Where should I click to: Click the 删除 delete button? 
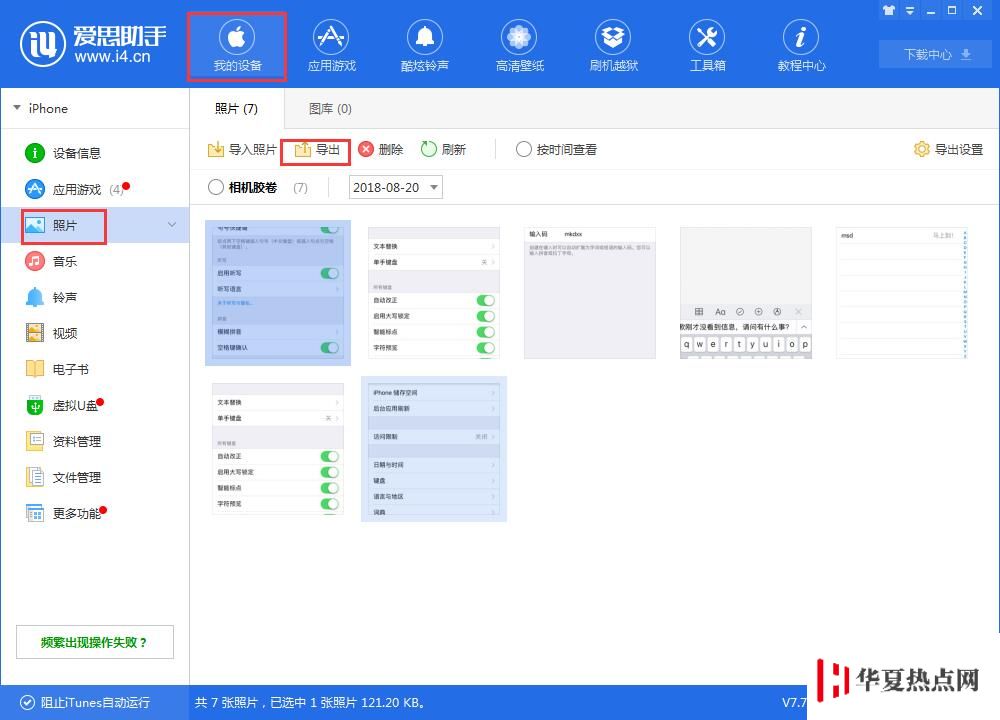[381, 150]
